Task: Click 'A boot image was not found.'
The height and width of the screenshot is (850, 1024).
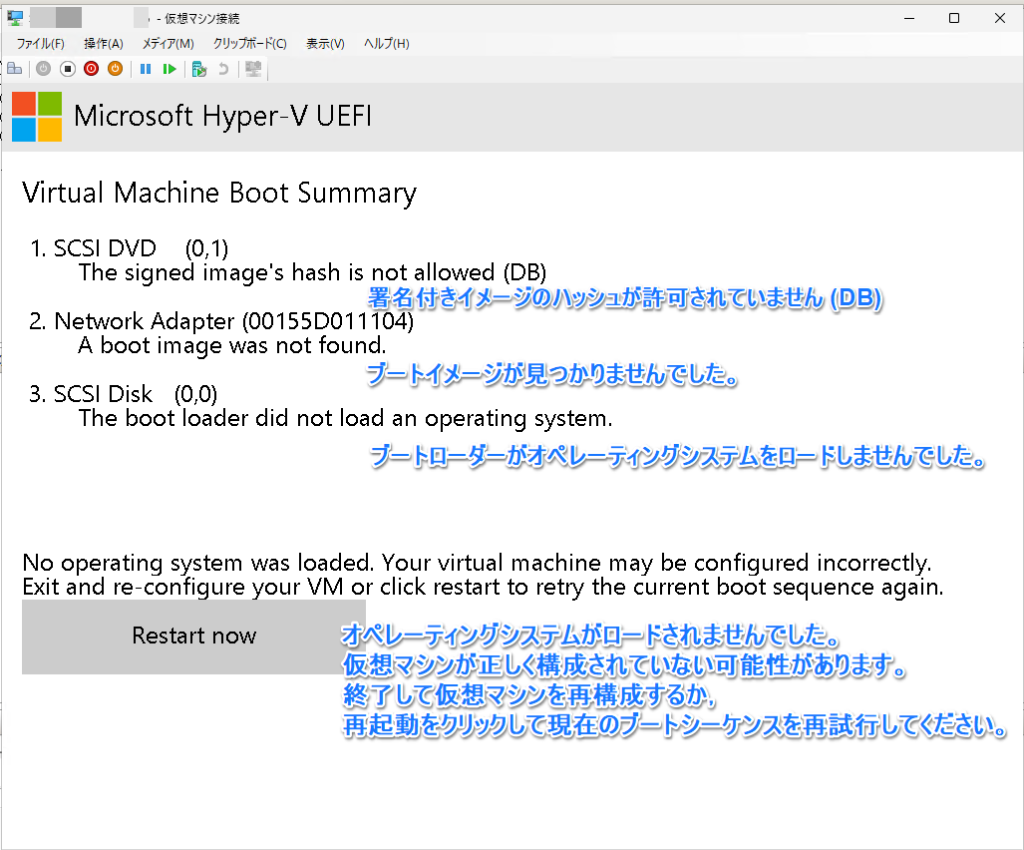Action: pyautogui.click(x=232, y=345)
